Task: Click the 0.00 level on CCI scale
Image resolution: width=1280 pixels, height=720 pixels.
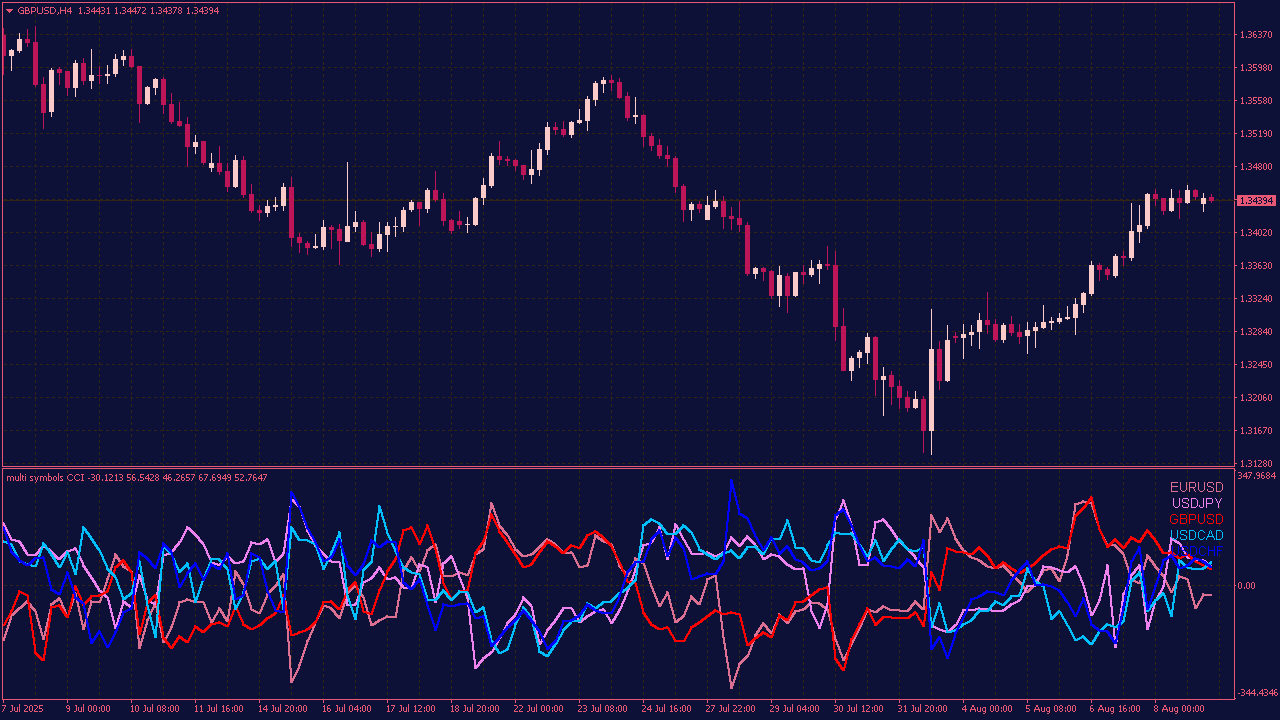Action: pyautogui.click(x=1247, y=586)
